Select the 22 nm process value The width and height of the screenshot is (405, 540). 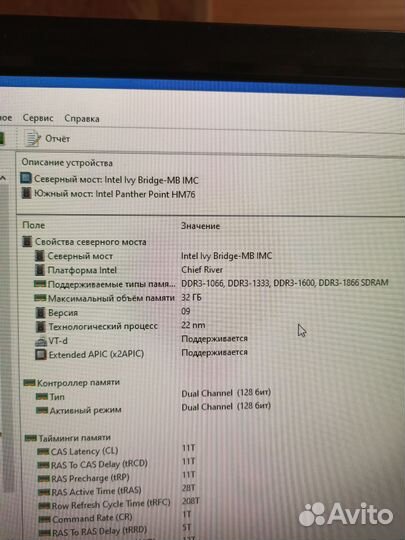[194, 325]
